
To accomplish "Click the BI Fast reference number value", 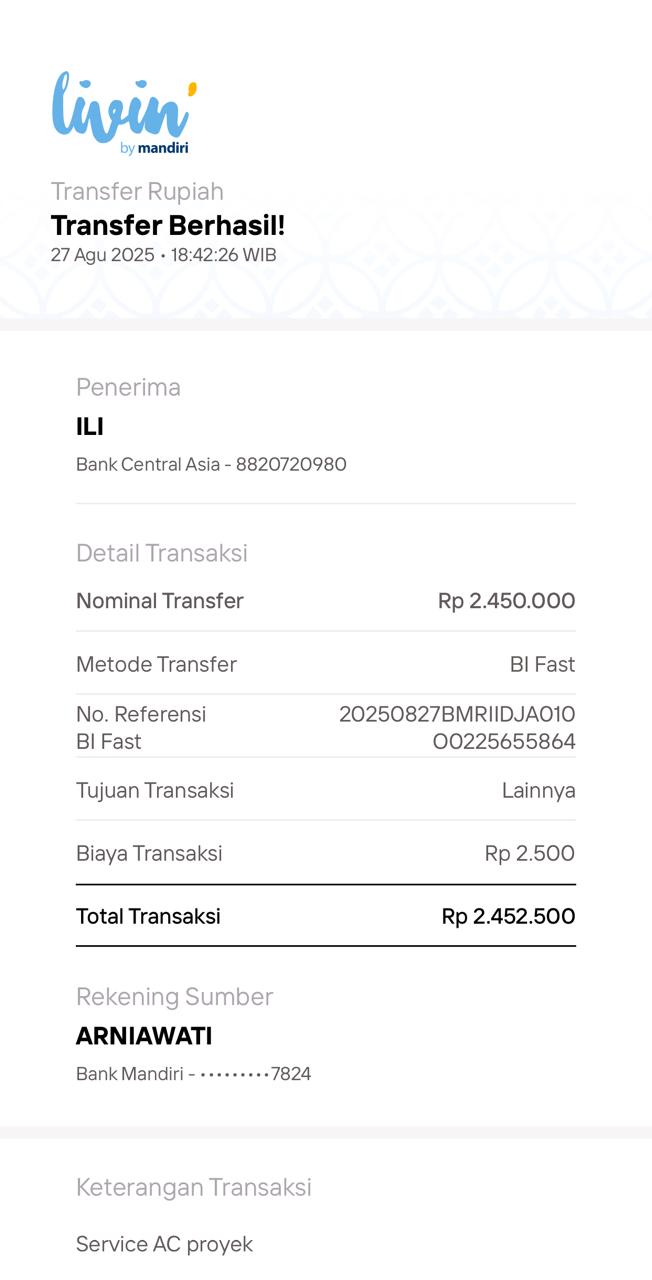I will click(x=457, y=728).
